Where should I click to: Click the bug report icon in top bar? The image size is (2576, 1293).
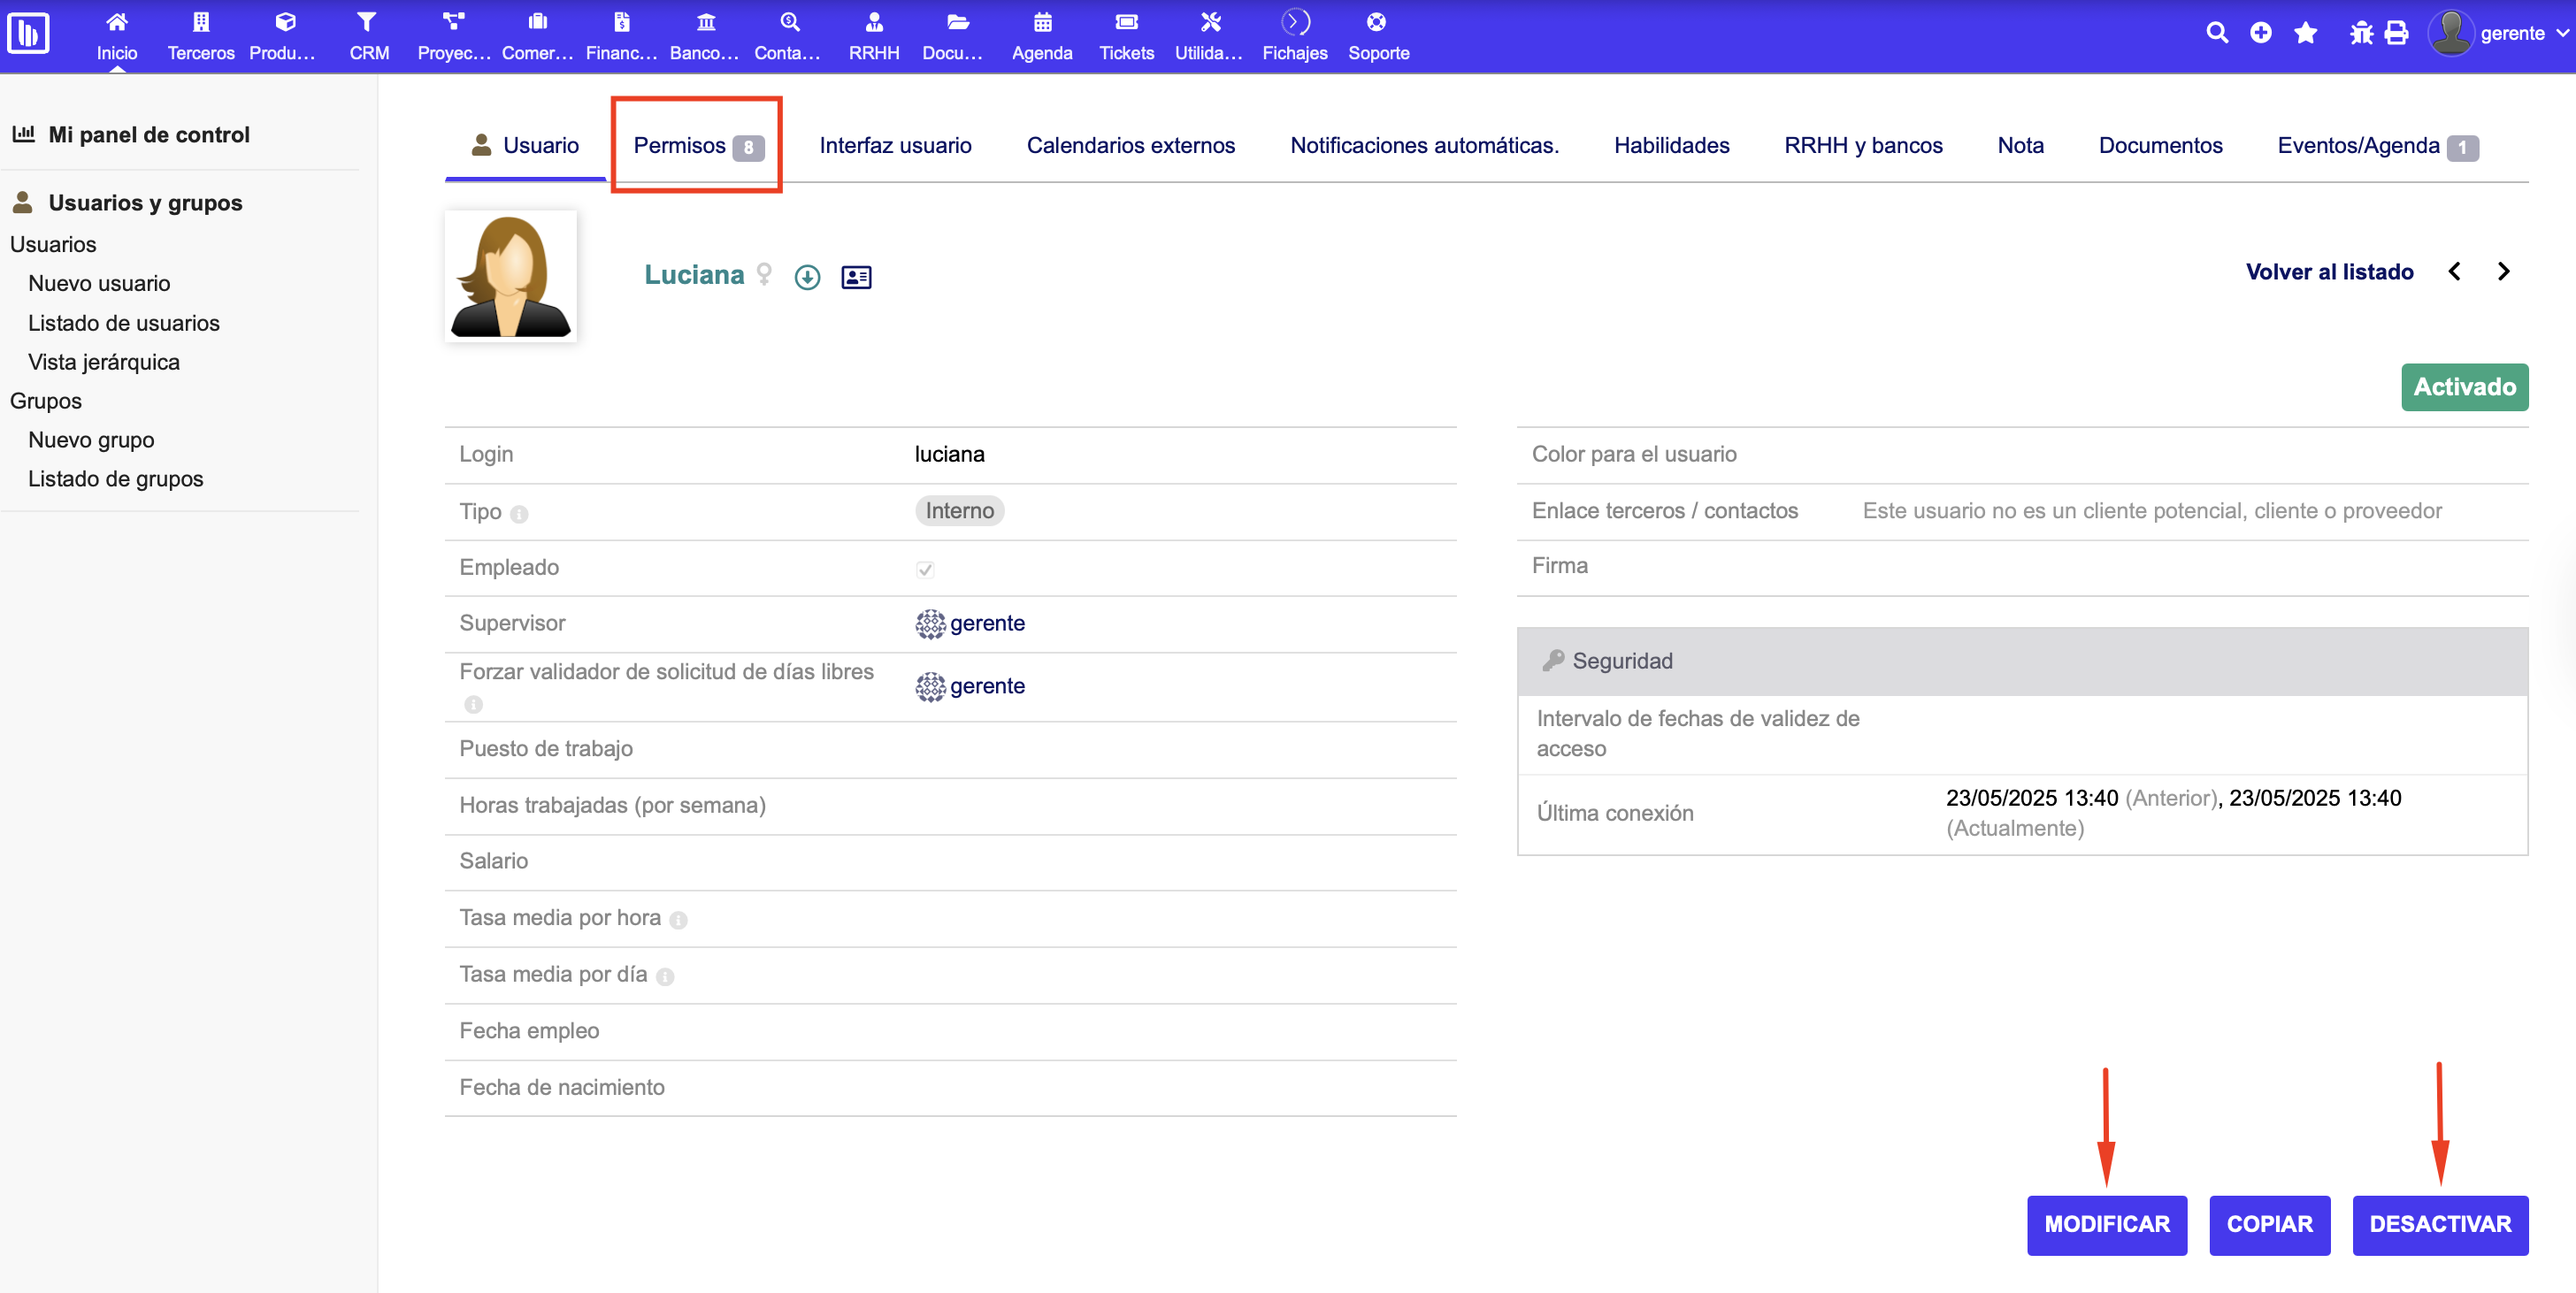click(2360, 33)
